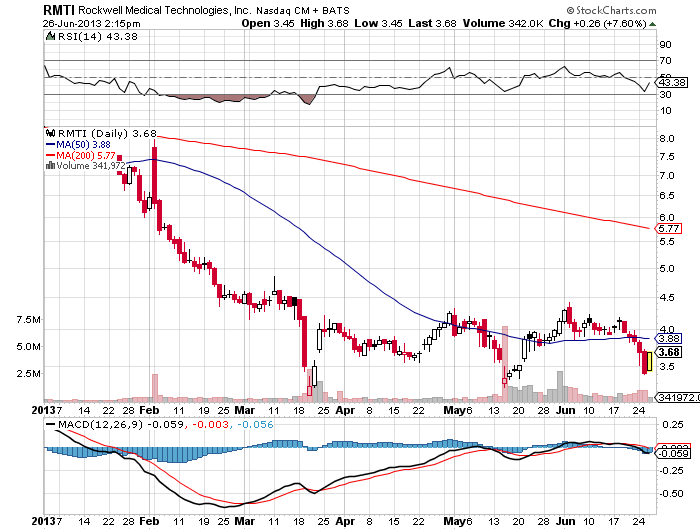Click the red MACD signal value -0.003
The width and height of the screenshot is (700, 530).
(x=210, y=424)
